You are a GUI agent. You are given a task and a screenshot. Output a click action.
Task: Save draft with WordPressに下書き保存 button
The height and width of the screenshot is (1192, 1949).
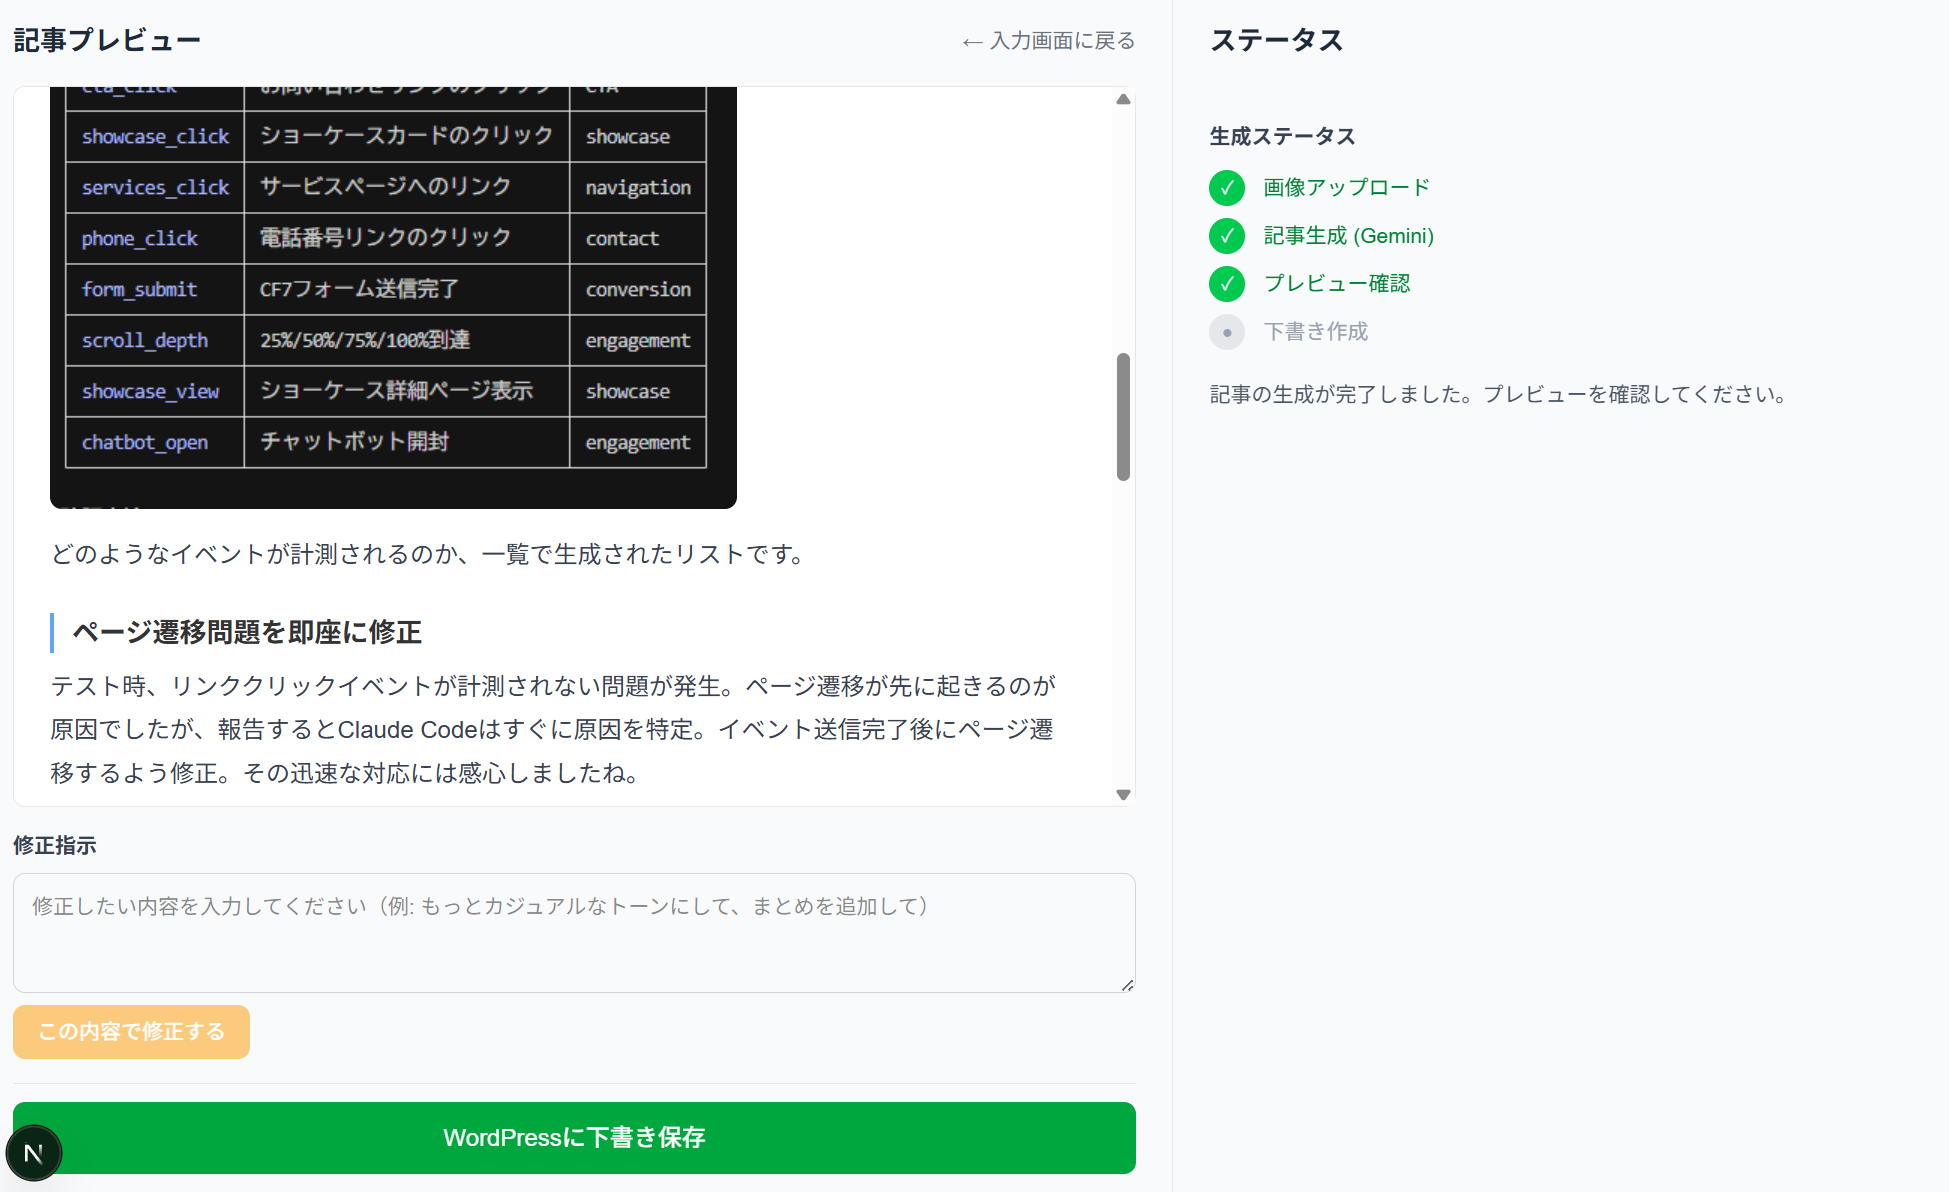click(574, 1138)
